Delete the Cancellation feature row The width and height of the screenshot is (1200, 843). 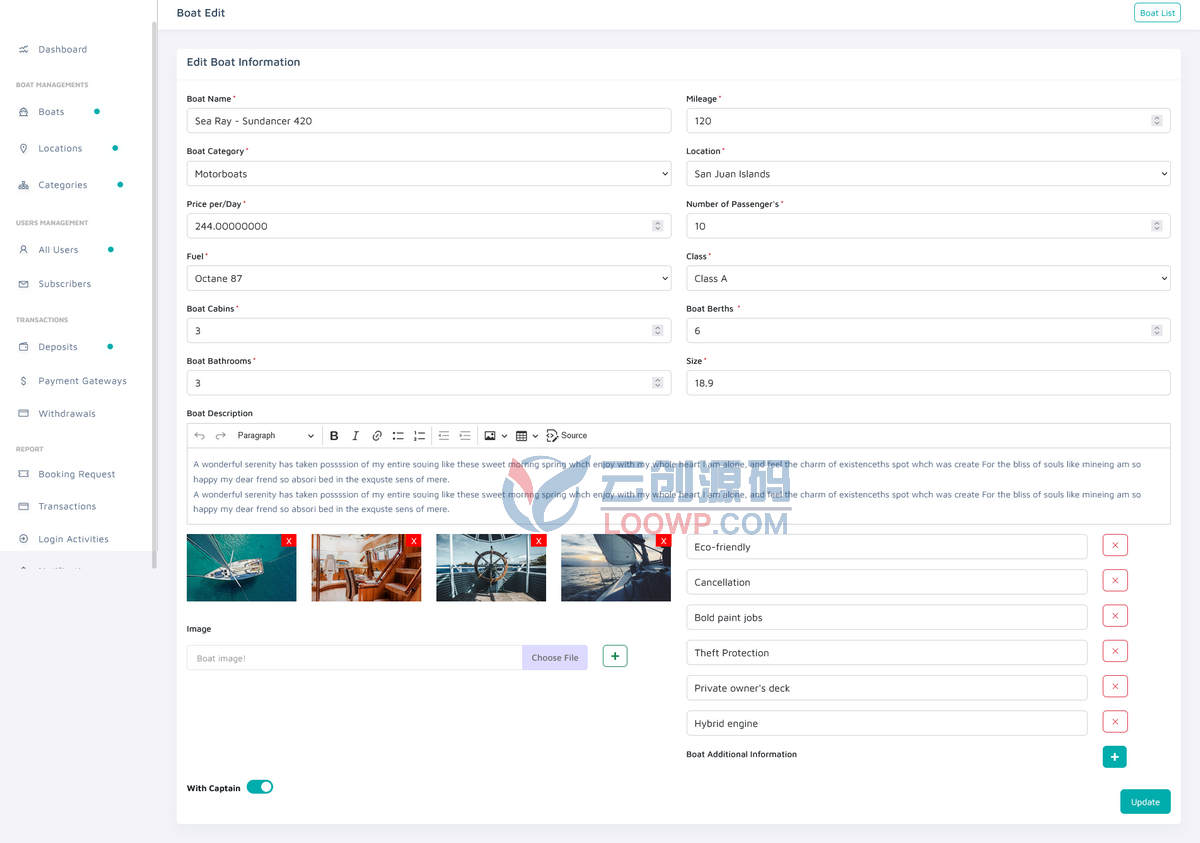tap(1115, 580)
